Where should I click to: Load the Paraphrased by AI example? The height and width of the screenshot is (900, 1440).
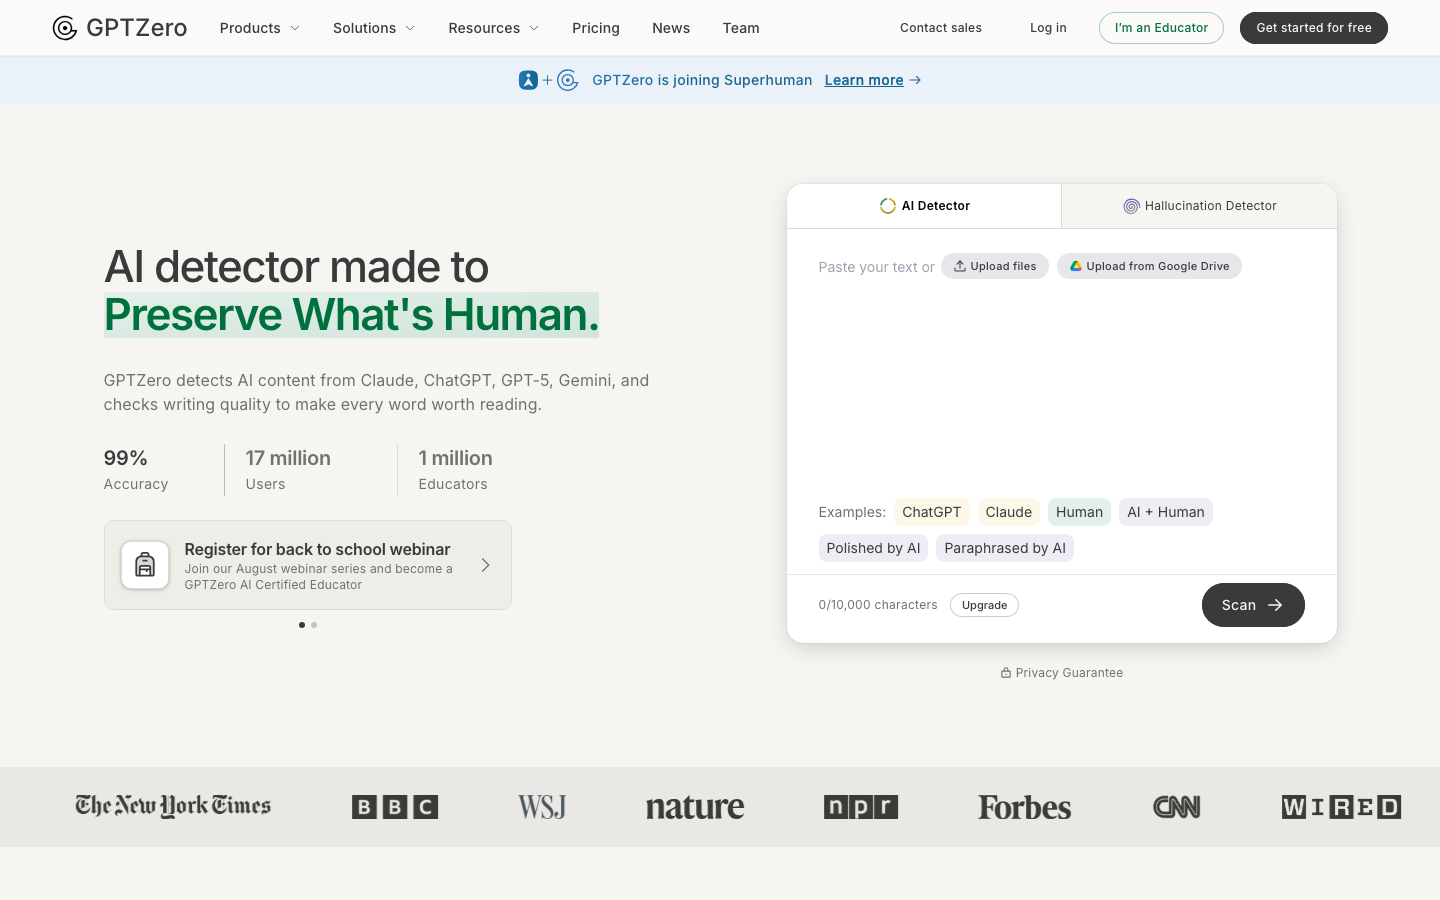point(1005,548)
